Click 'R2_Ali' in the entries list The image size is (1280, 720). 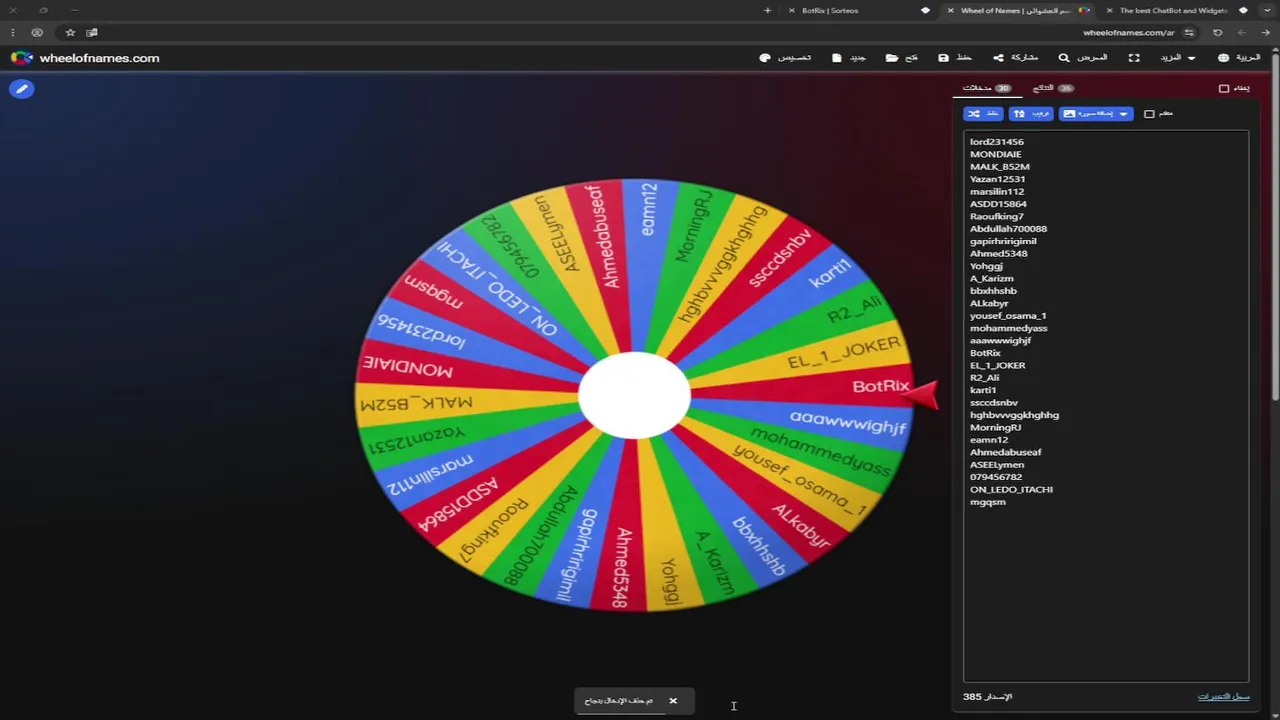click(x=984, y=378)
